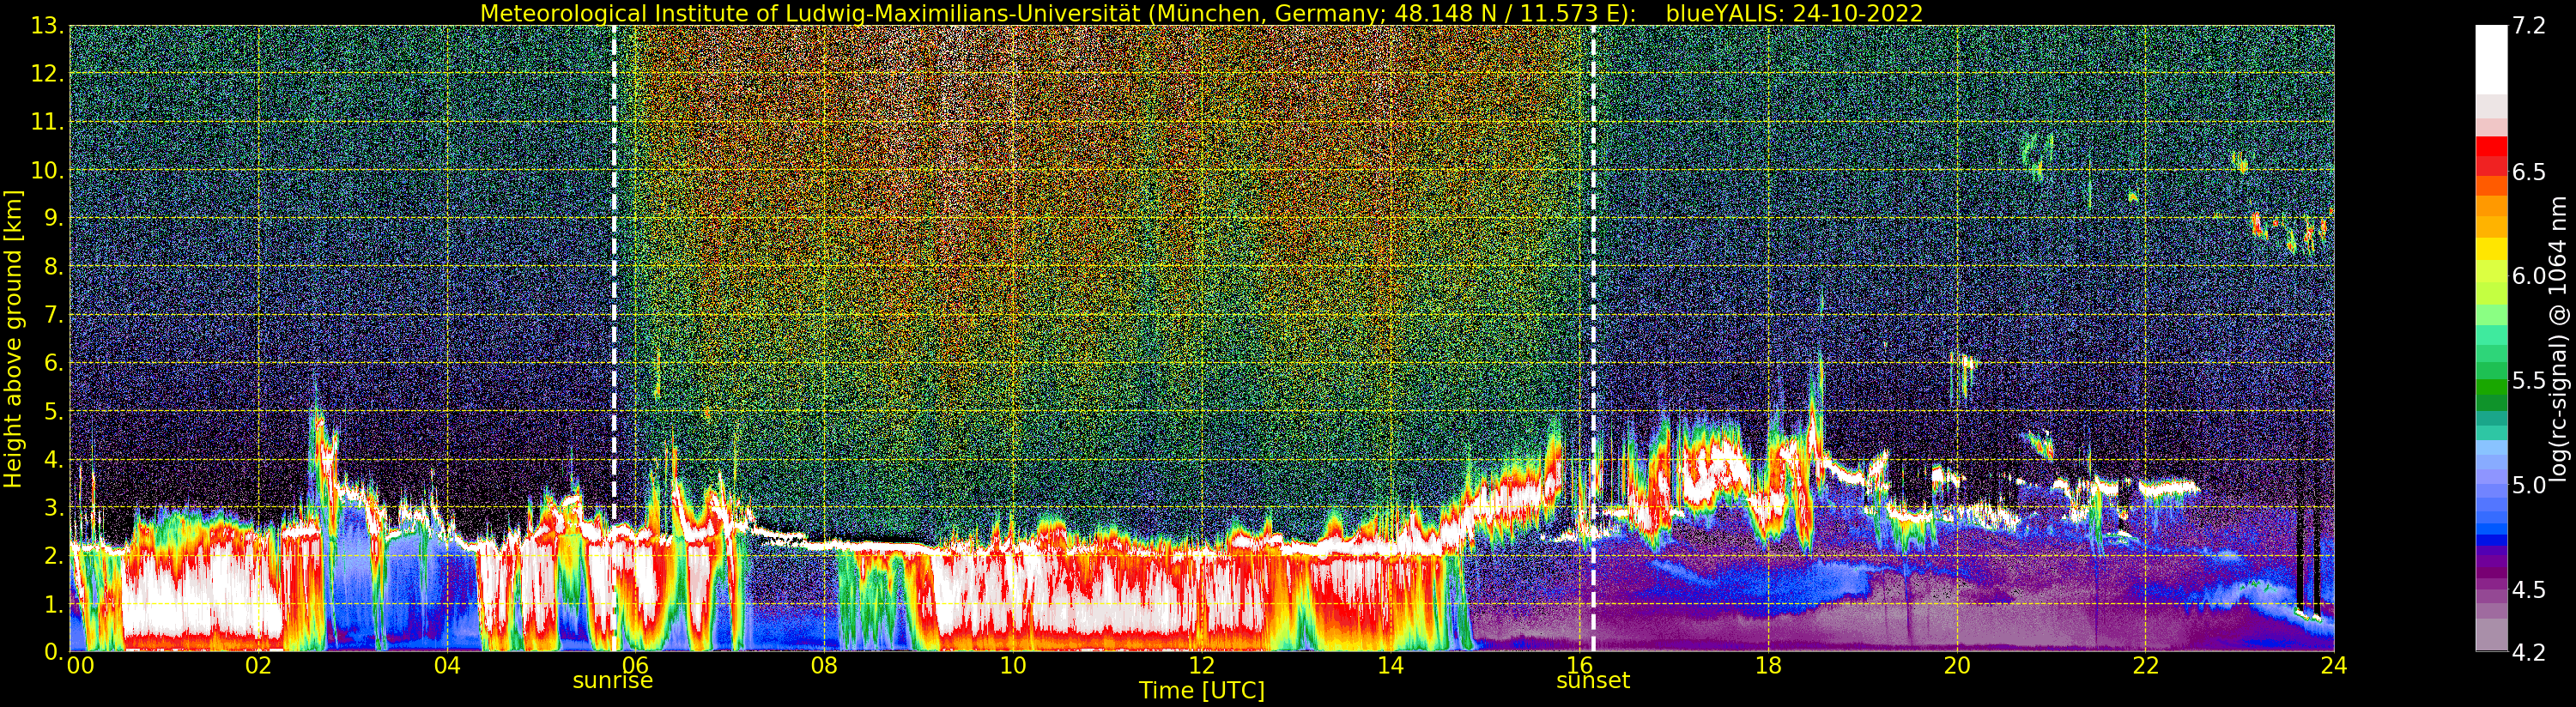This screenshot has width=2576, height=707.
Task: Click the "20" time axis tick label
Action: pos(1956,665)
